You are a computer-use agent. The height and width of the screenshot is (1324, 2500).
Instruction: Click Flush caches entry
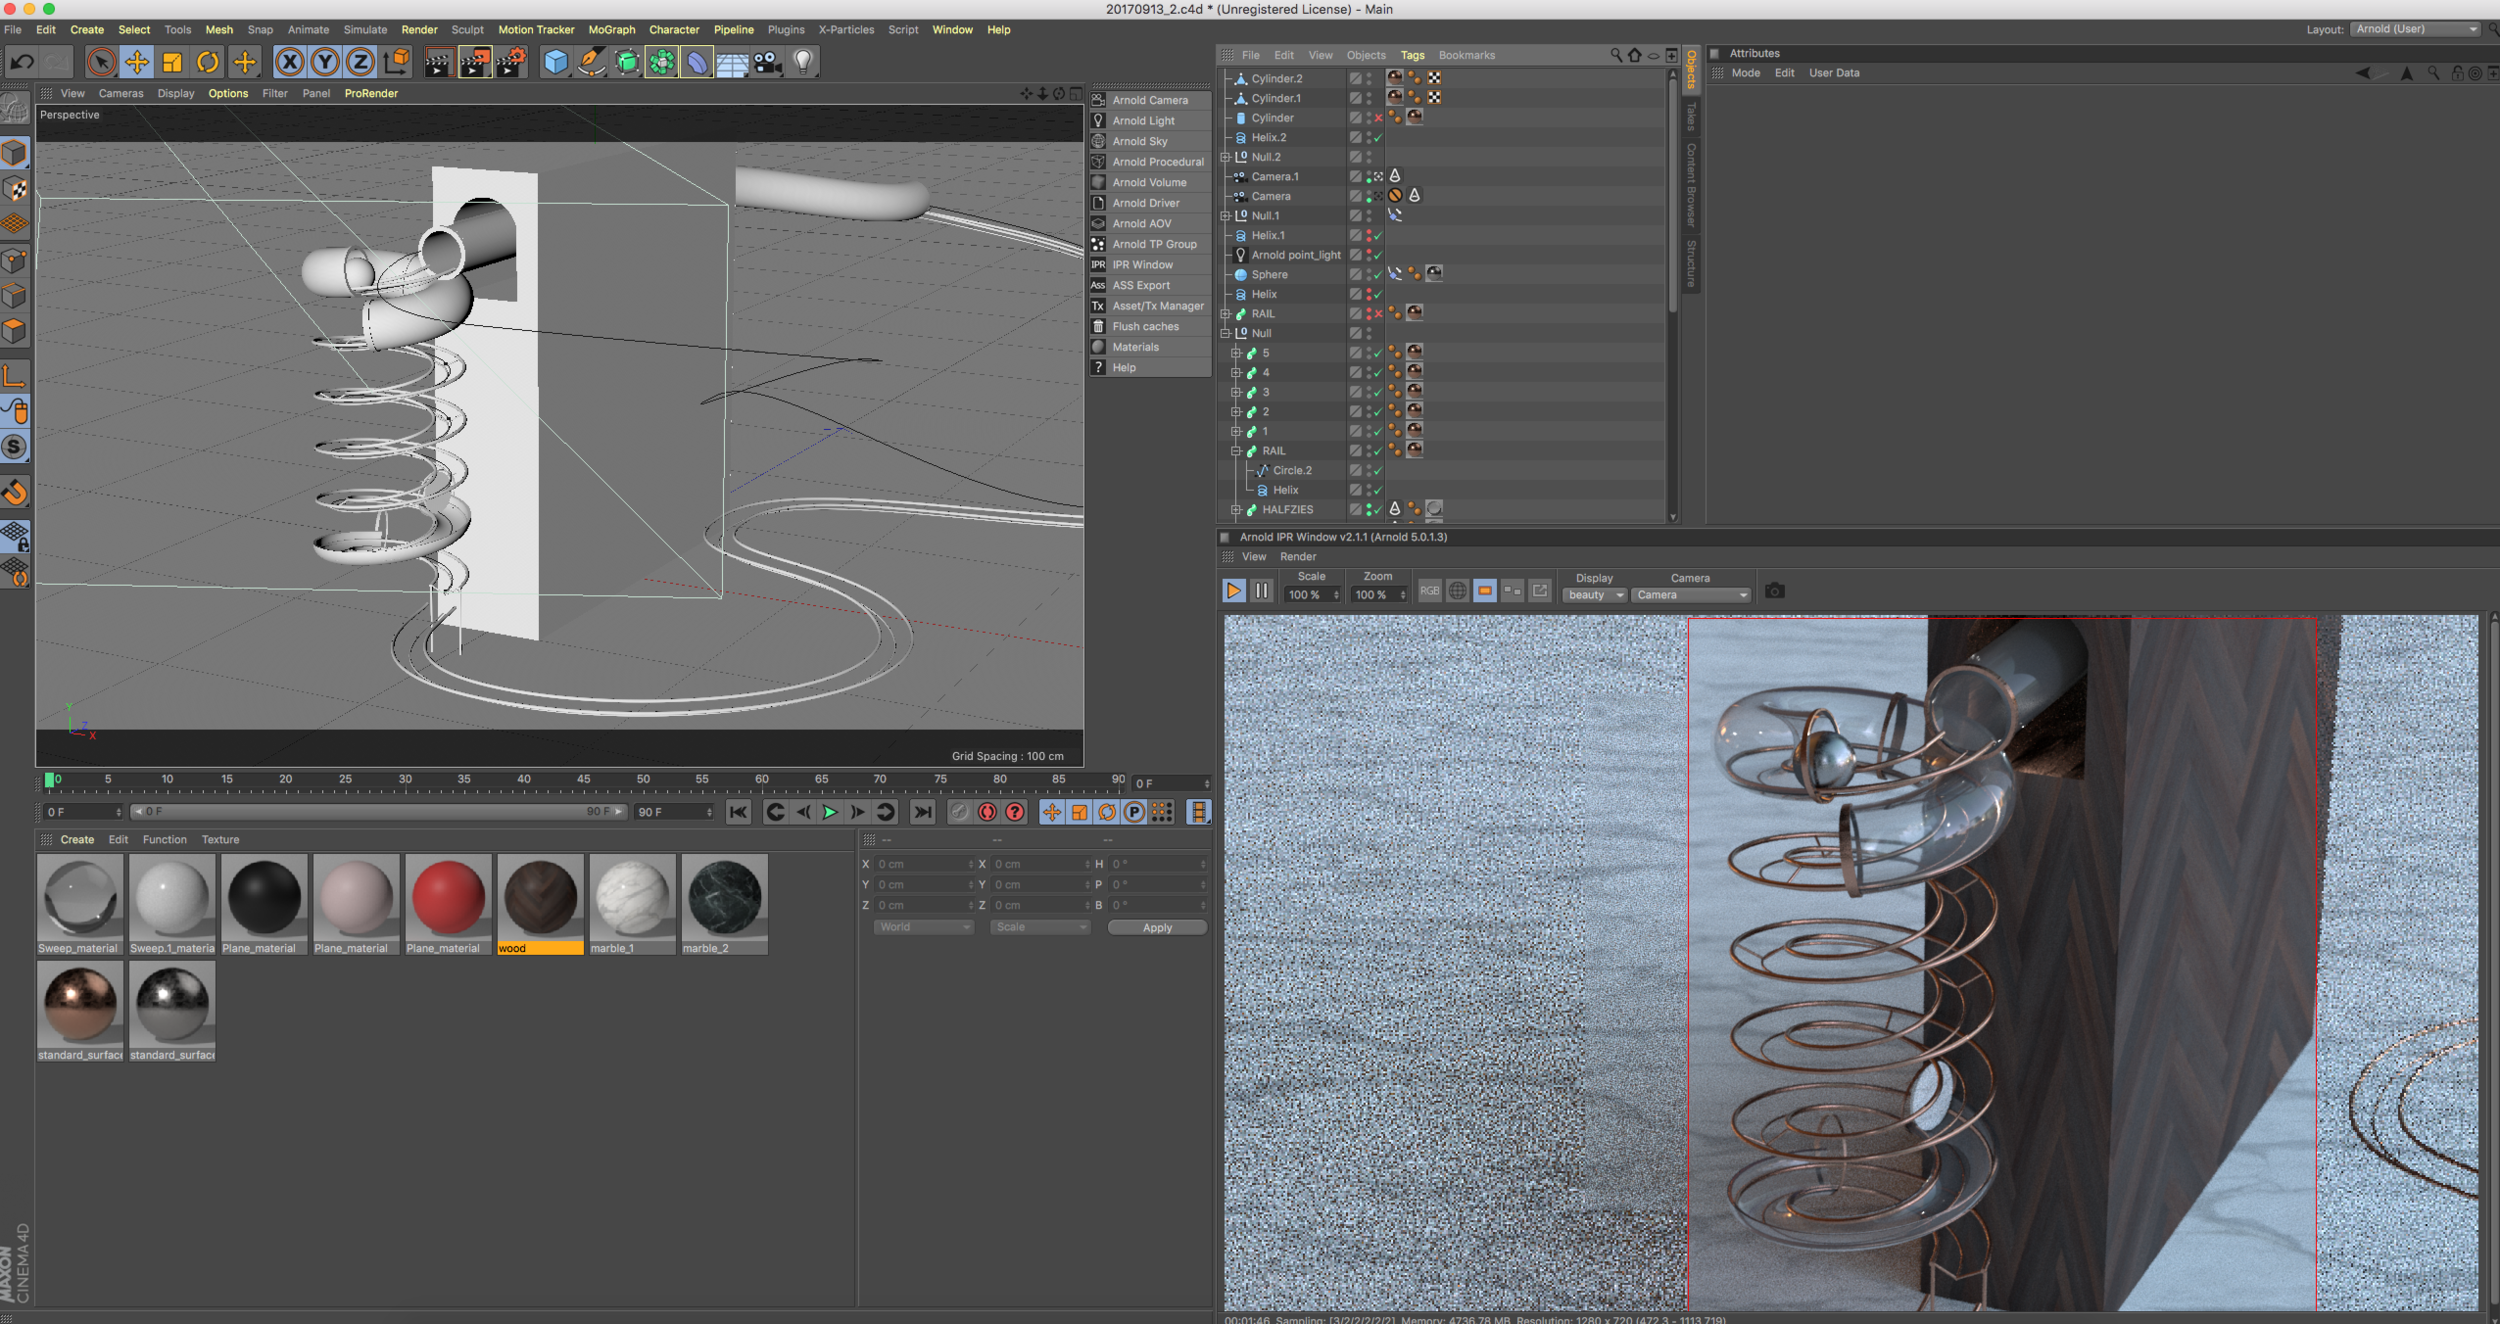[1150, 327]
